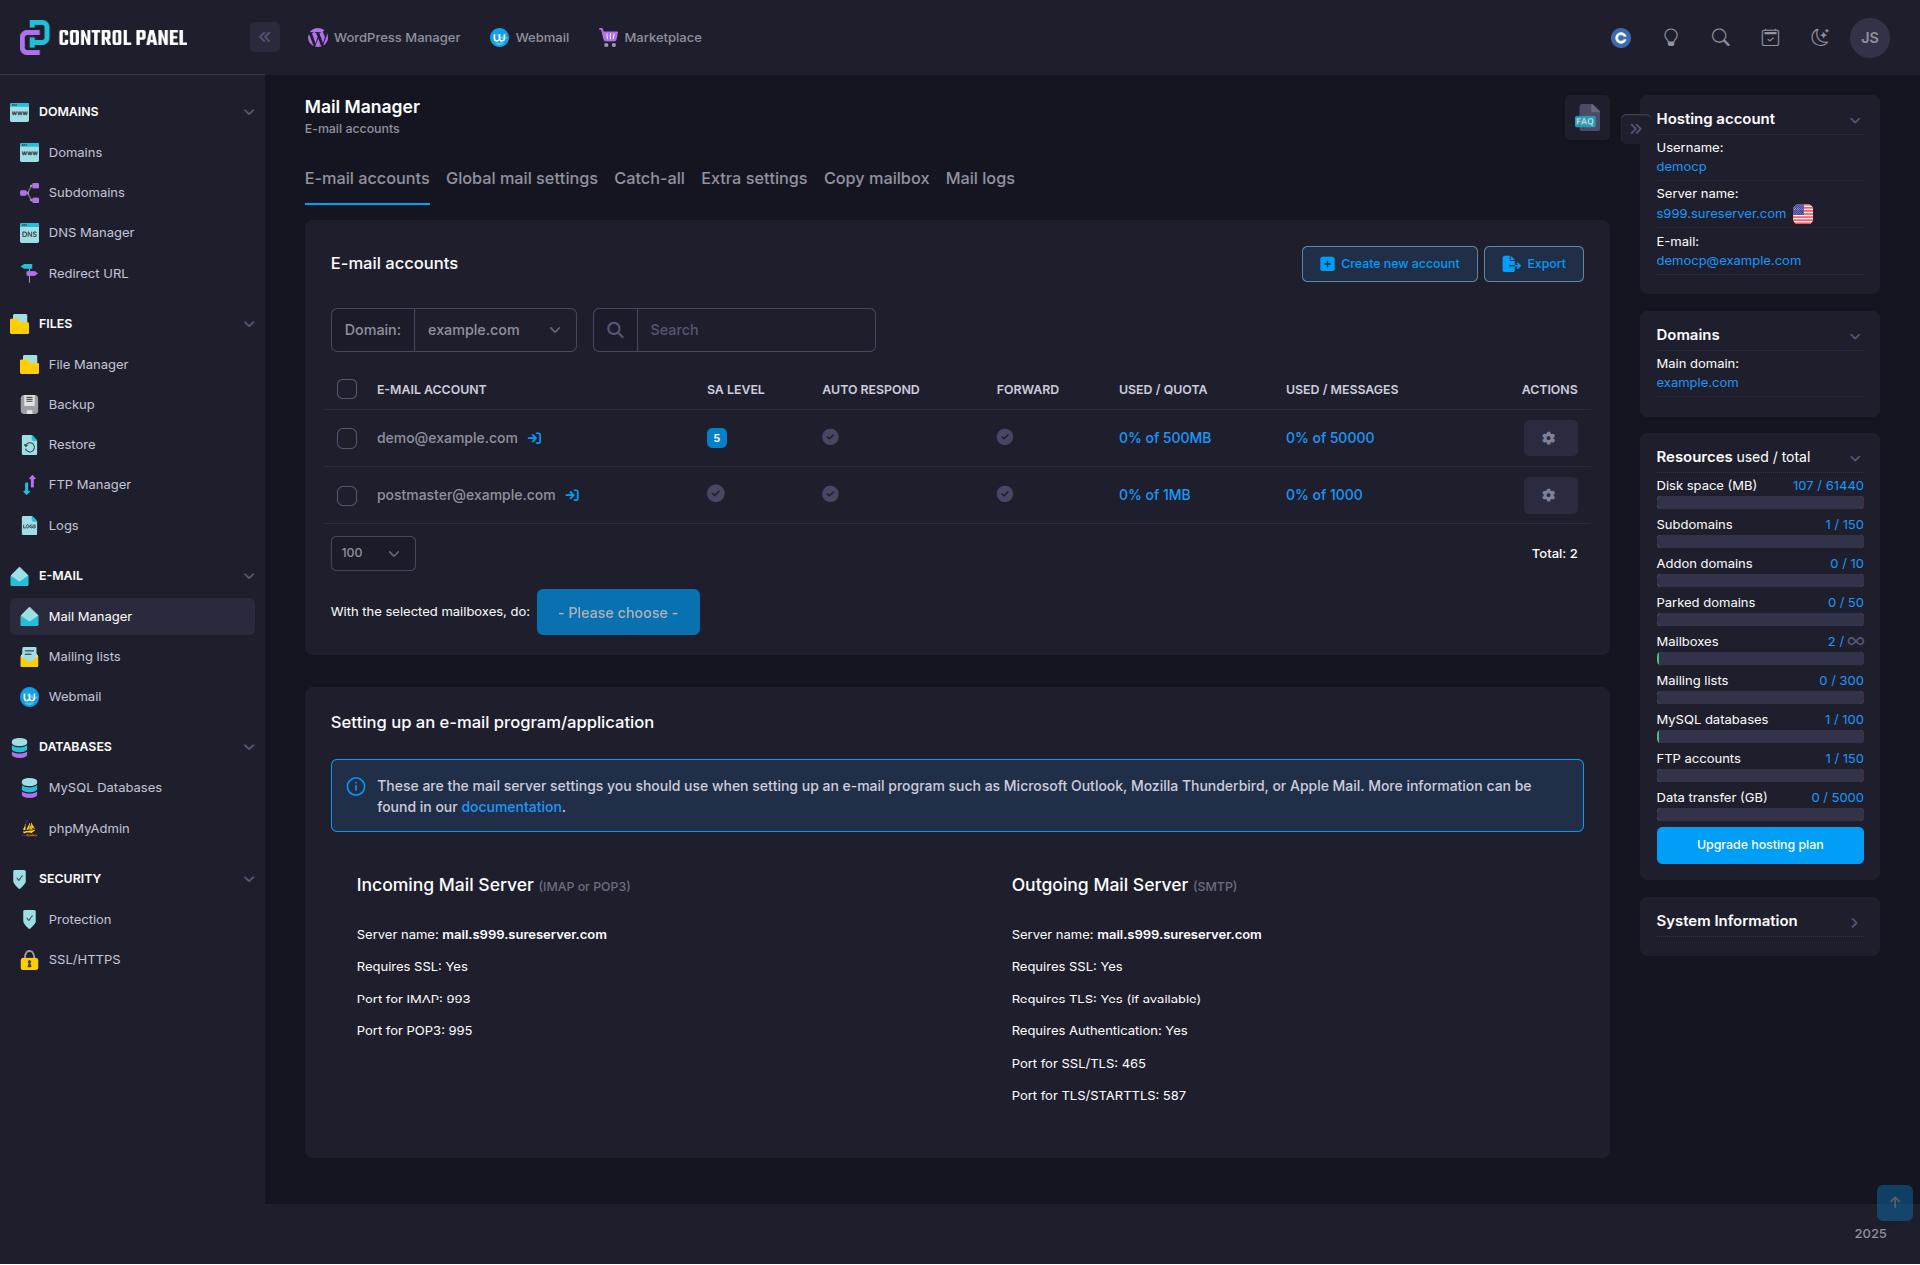
Task: Tick the checkbox for demo@example.com
Action: click(x=347, y=438)
